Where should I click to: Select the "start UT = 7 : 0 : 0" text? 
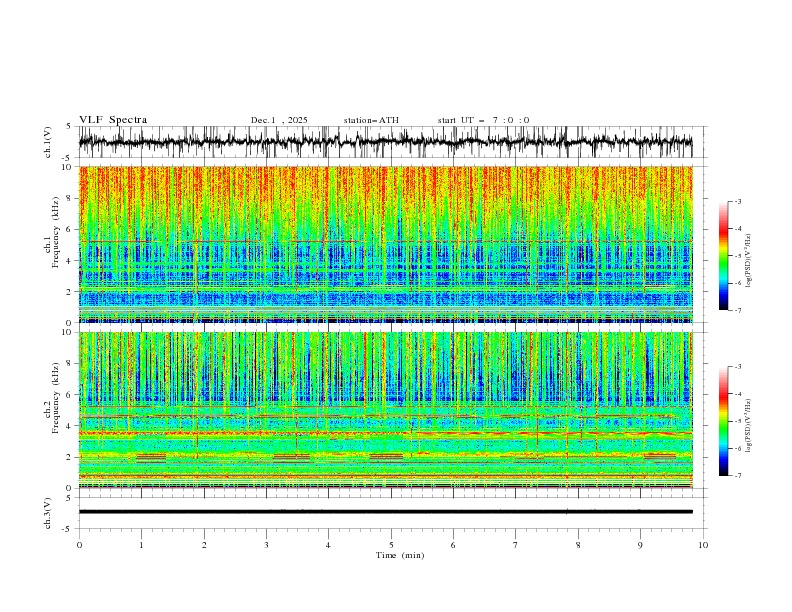[x=483, y=120]
